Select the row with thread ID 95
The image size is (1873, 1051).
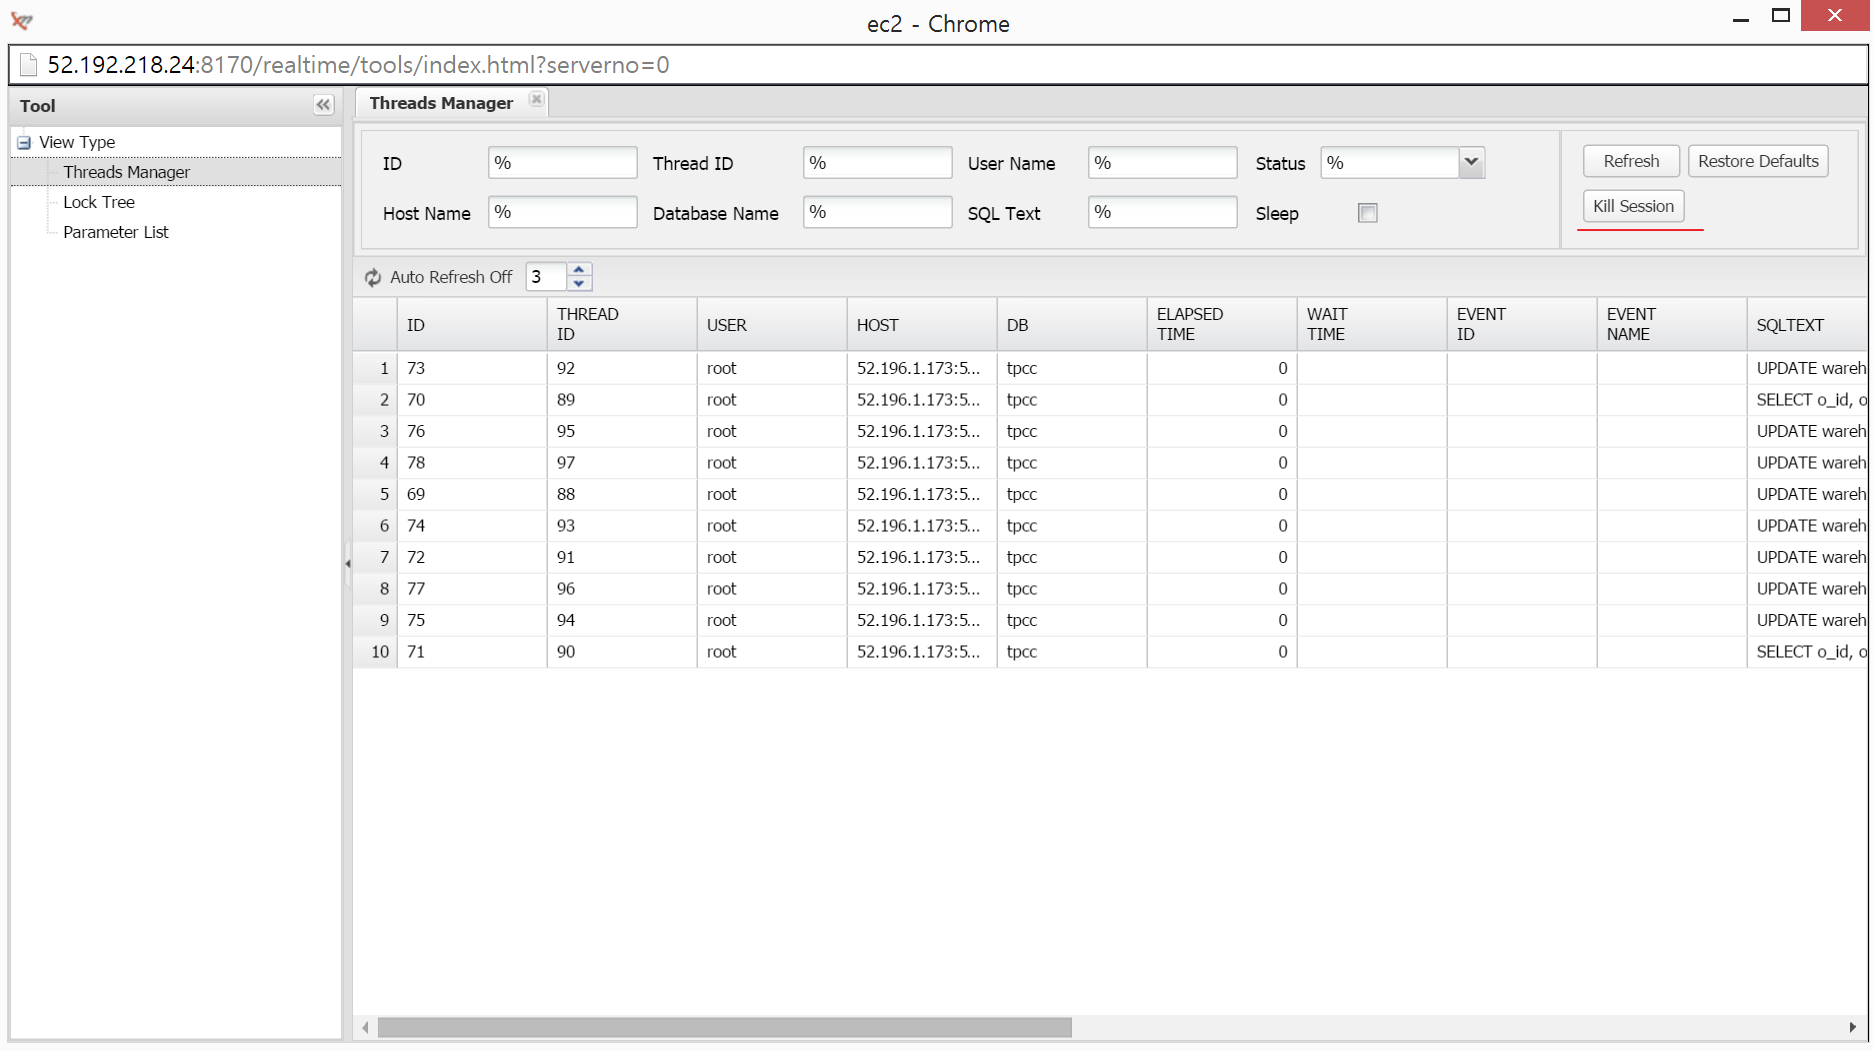tap(1110, 431)
